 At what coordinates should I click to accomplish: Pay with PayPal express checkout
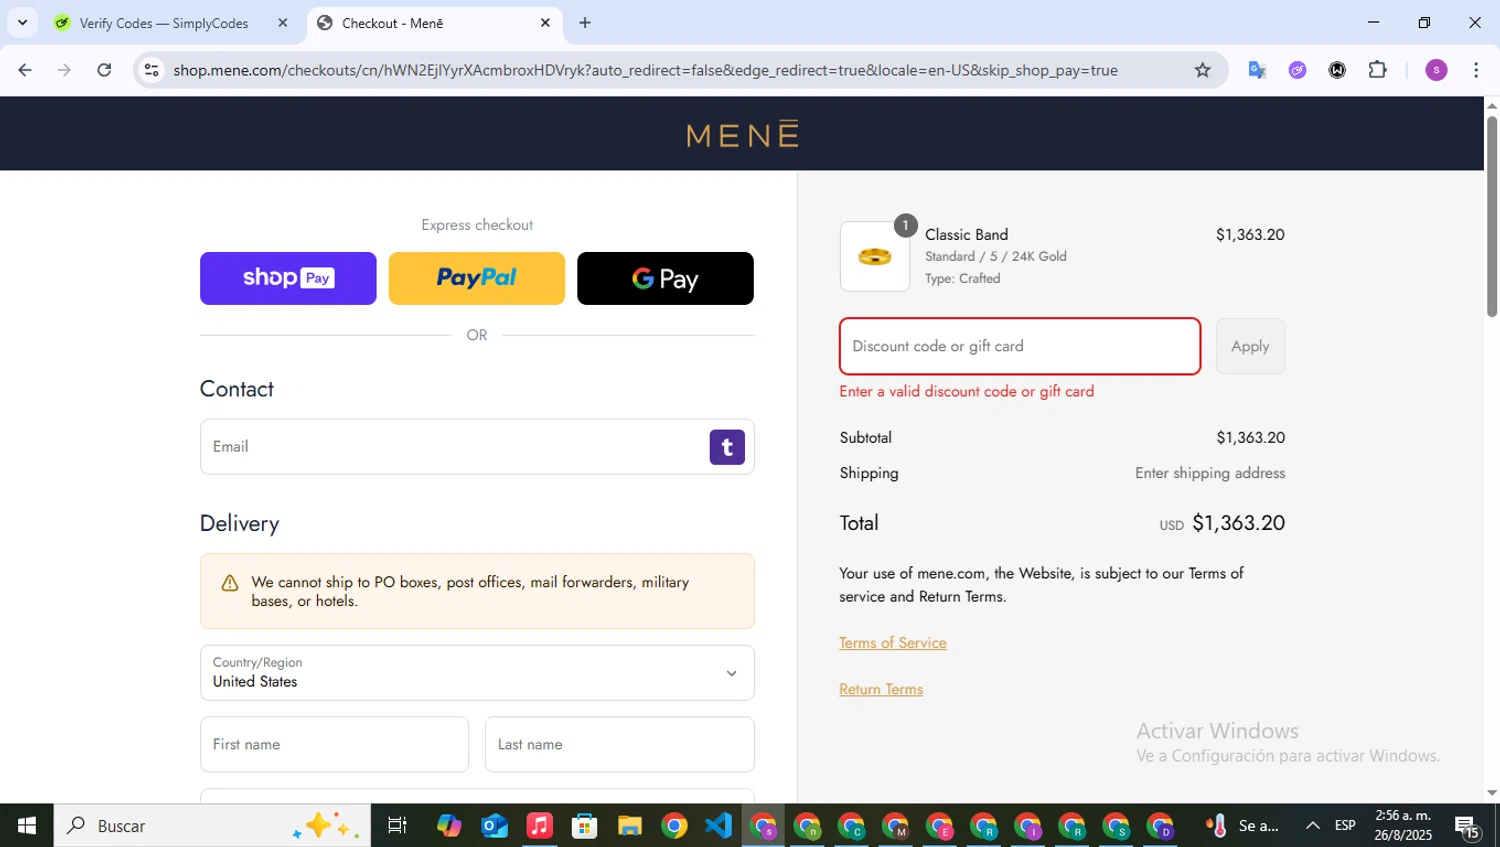[x=476, y=278]
